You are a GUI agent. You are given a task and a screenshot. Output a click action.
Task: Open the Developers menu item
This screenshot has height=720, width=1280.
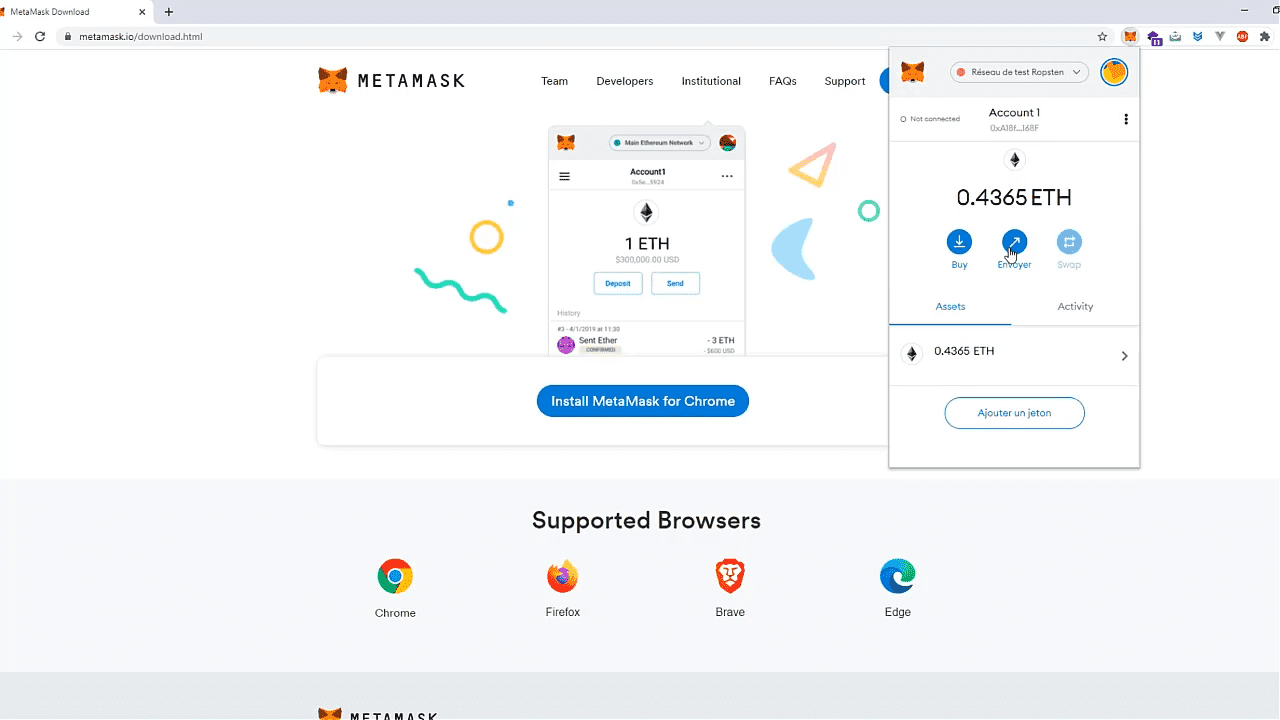pos(625,81)
